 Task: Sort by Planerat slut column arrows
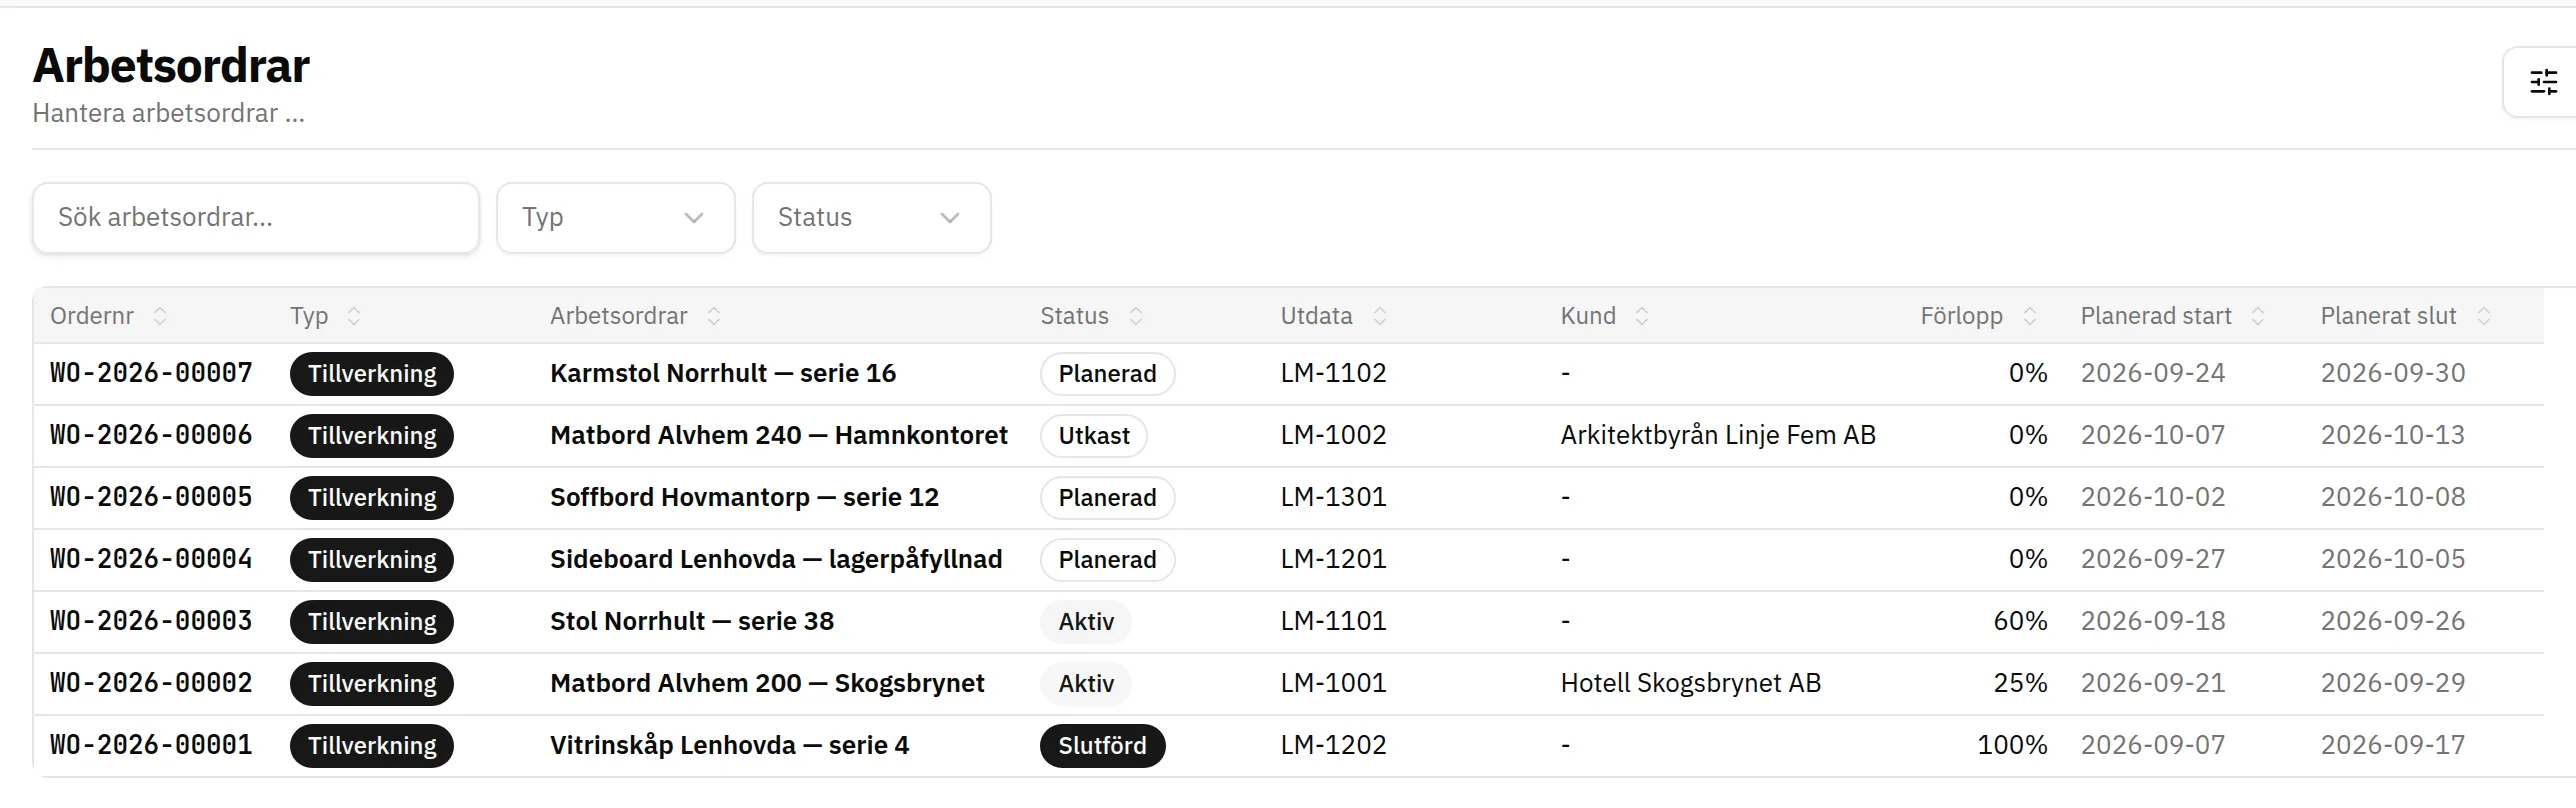[2484, 316]
